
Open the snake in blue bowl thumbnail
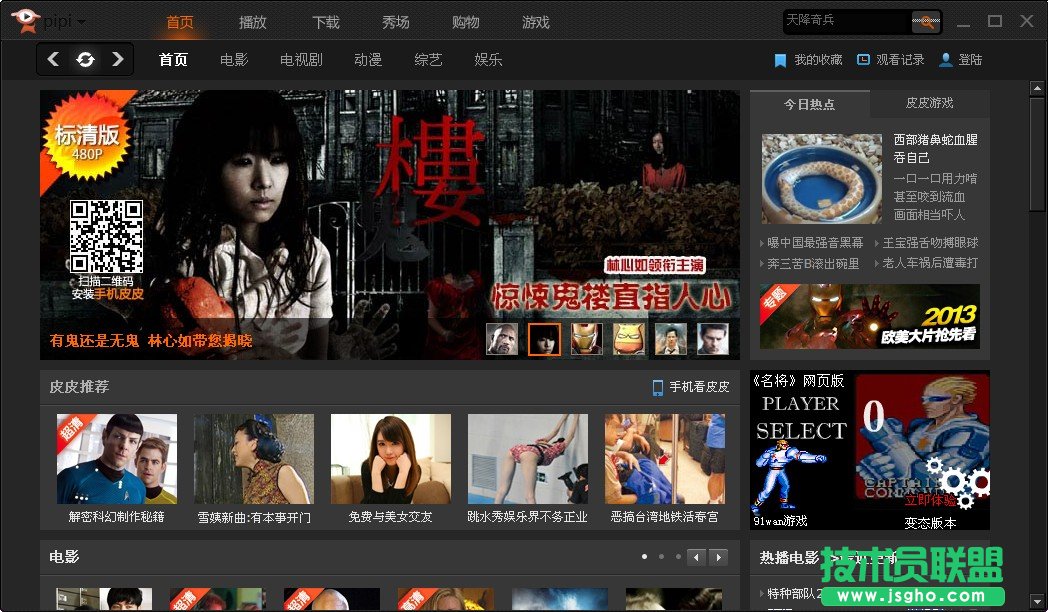click(x=821, y=178)
